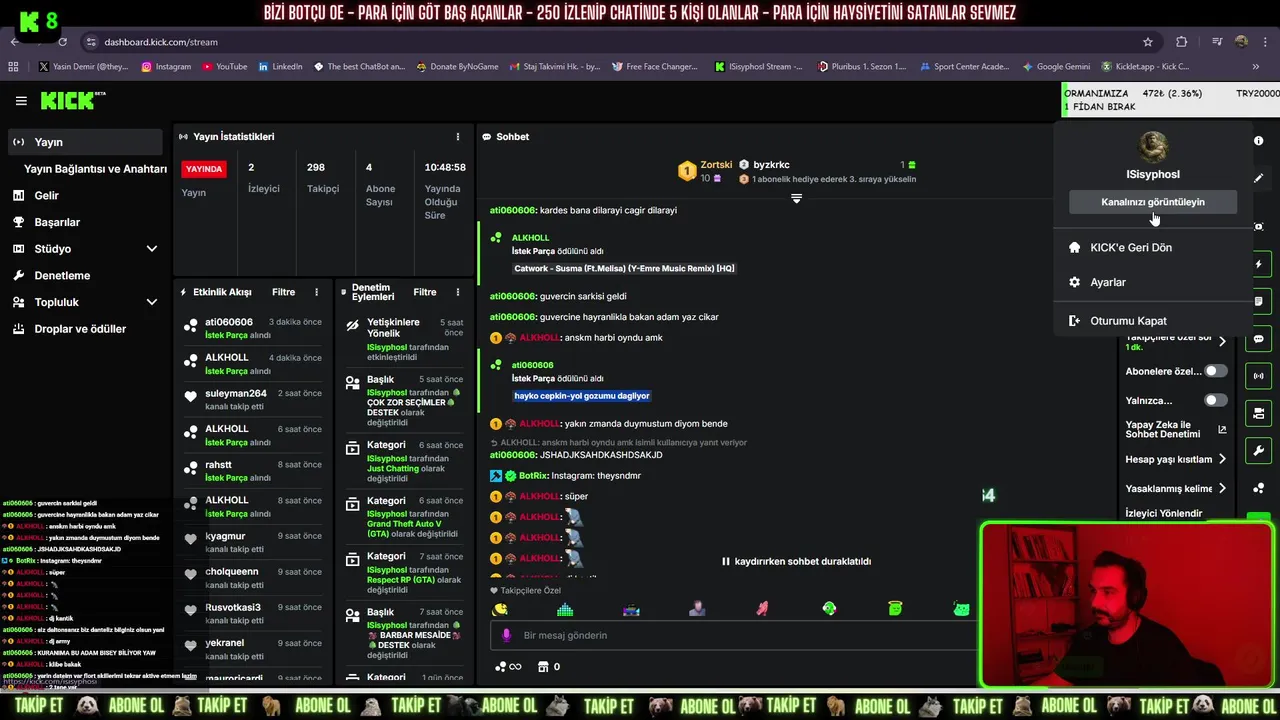Bookmark page with browser star icon
Viewport: 1280px width, 720px height.
(x=1148, y=42)
